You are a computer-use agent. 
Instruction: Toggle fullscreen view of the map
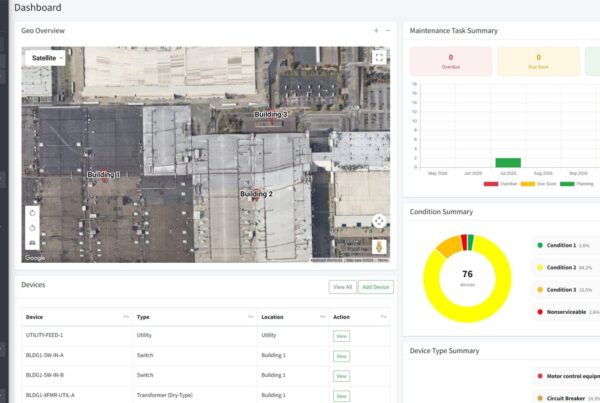click(x=379, y=57)
